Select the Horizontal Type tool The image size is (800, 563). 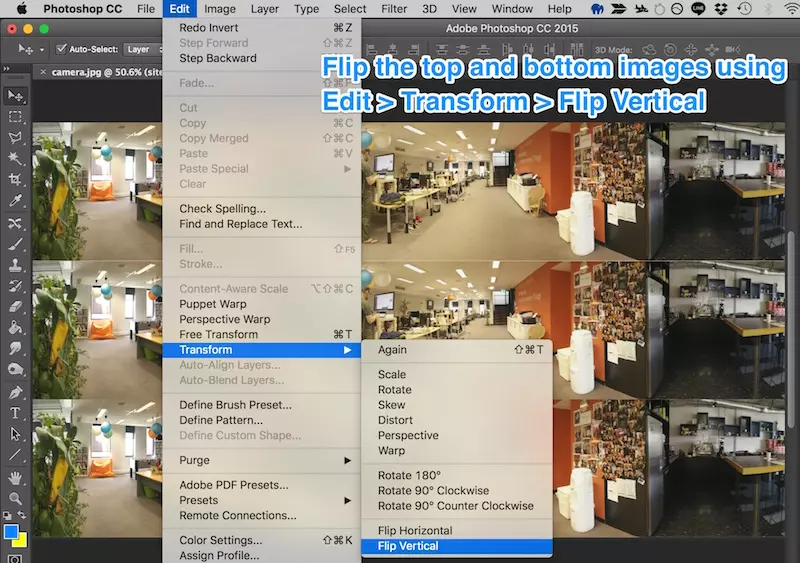15,413
